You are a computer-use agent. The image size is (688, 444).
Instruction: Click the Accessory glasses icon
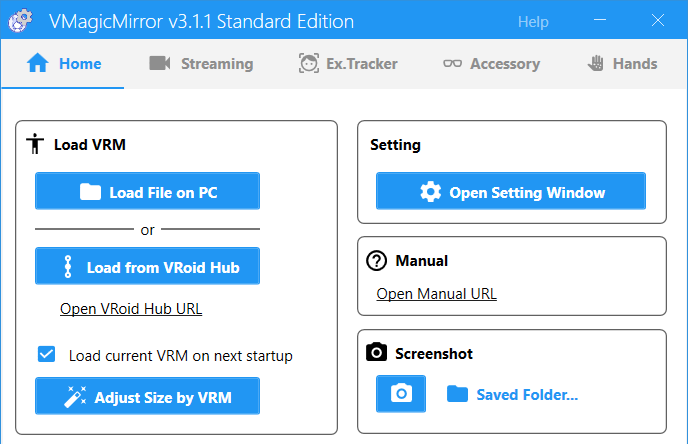pyautogui.click(x=452, y=64)
